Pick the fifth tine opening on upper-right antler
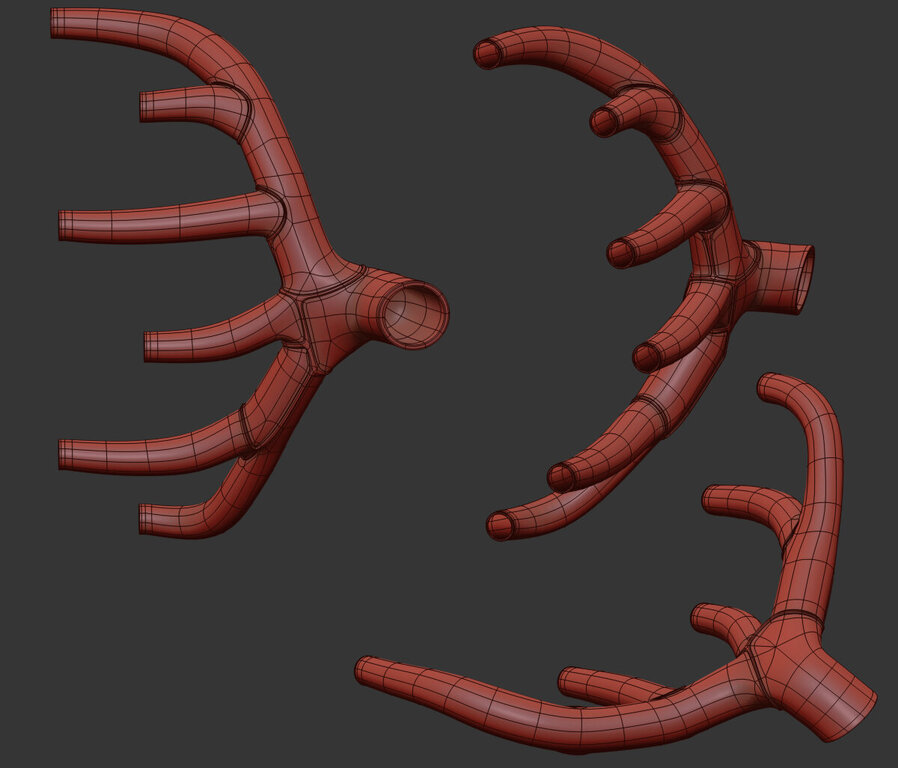Image resolution: width=898 pixels, height=768 pixels. click(x=562, y=478)
